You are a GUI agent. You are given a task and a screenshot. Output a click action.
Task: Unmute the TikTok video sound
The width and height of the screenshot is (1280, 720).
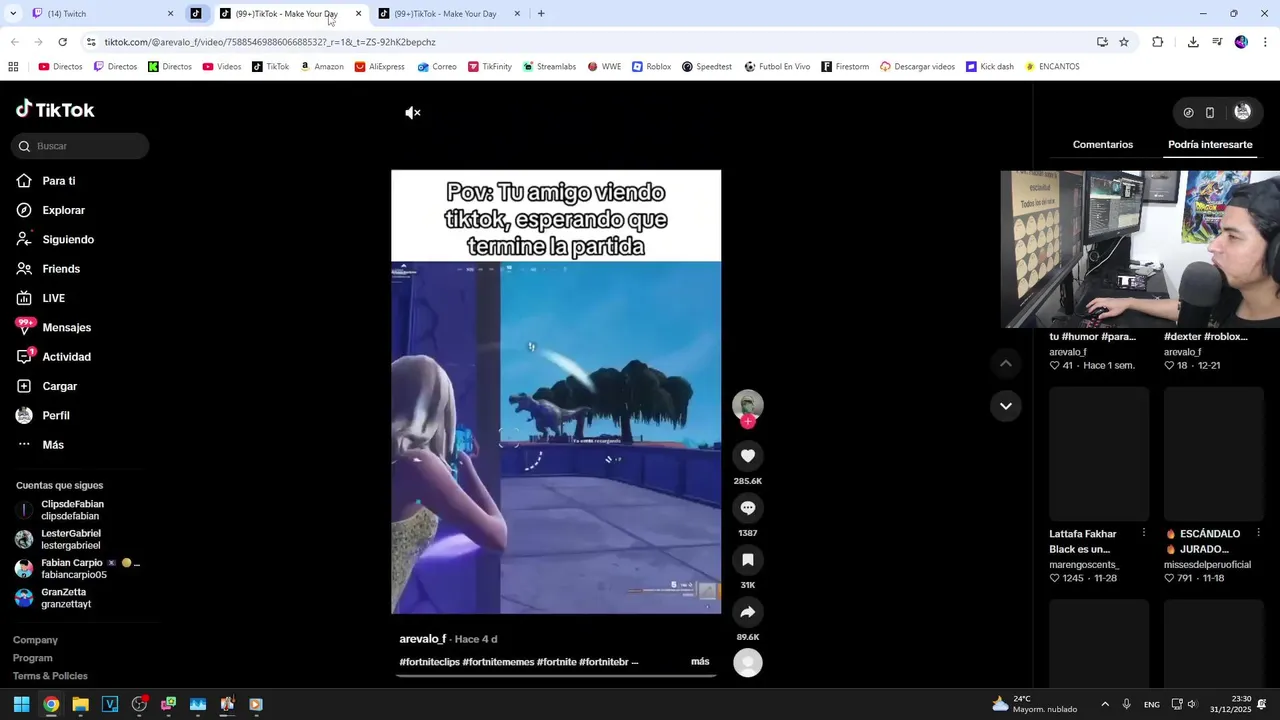pyautogui.click(x=412, y=113)
